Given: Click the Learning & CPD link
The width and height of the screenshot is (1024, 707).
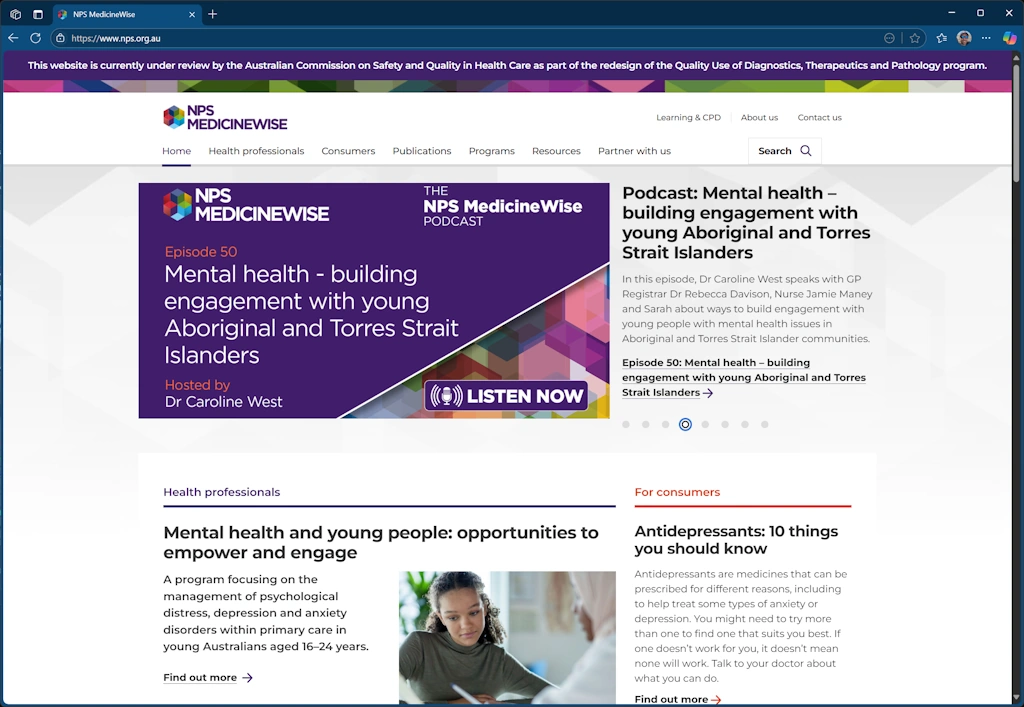Looking at the screenshot, I should coord(688,118).
